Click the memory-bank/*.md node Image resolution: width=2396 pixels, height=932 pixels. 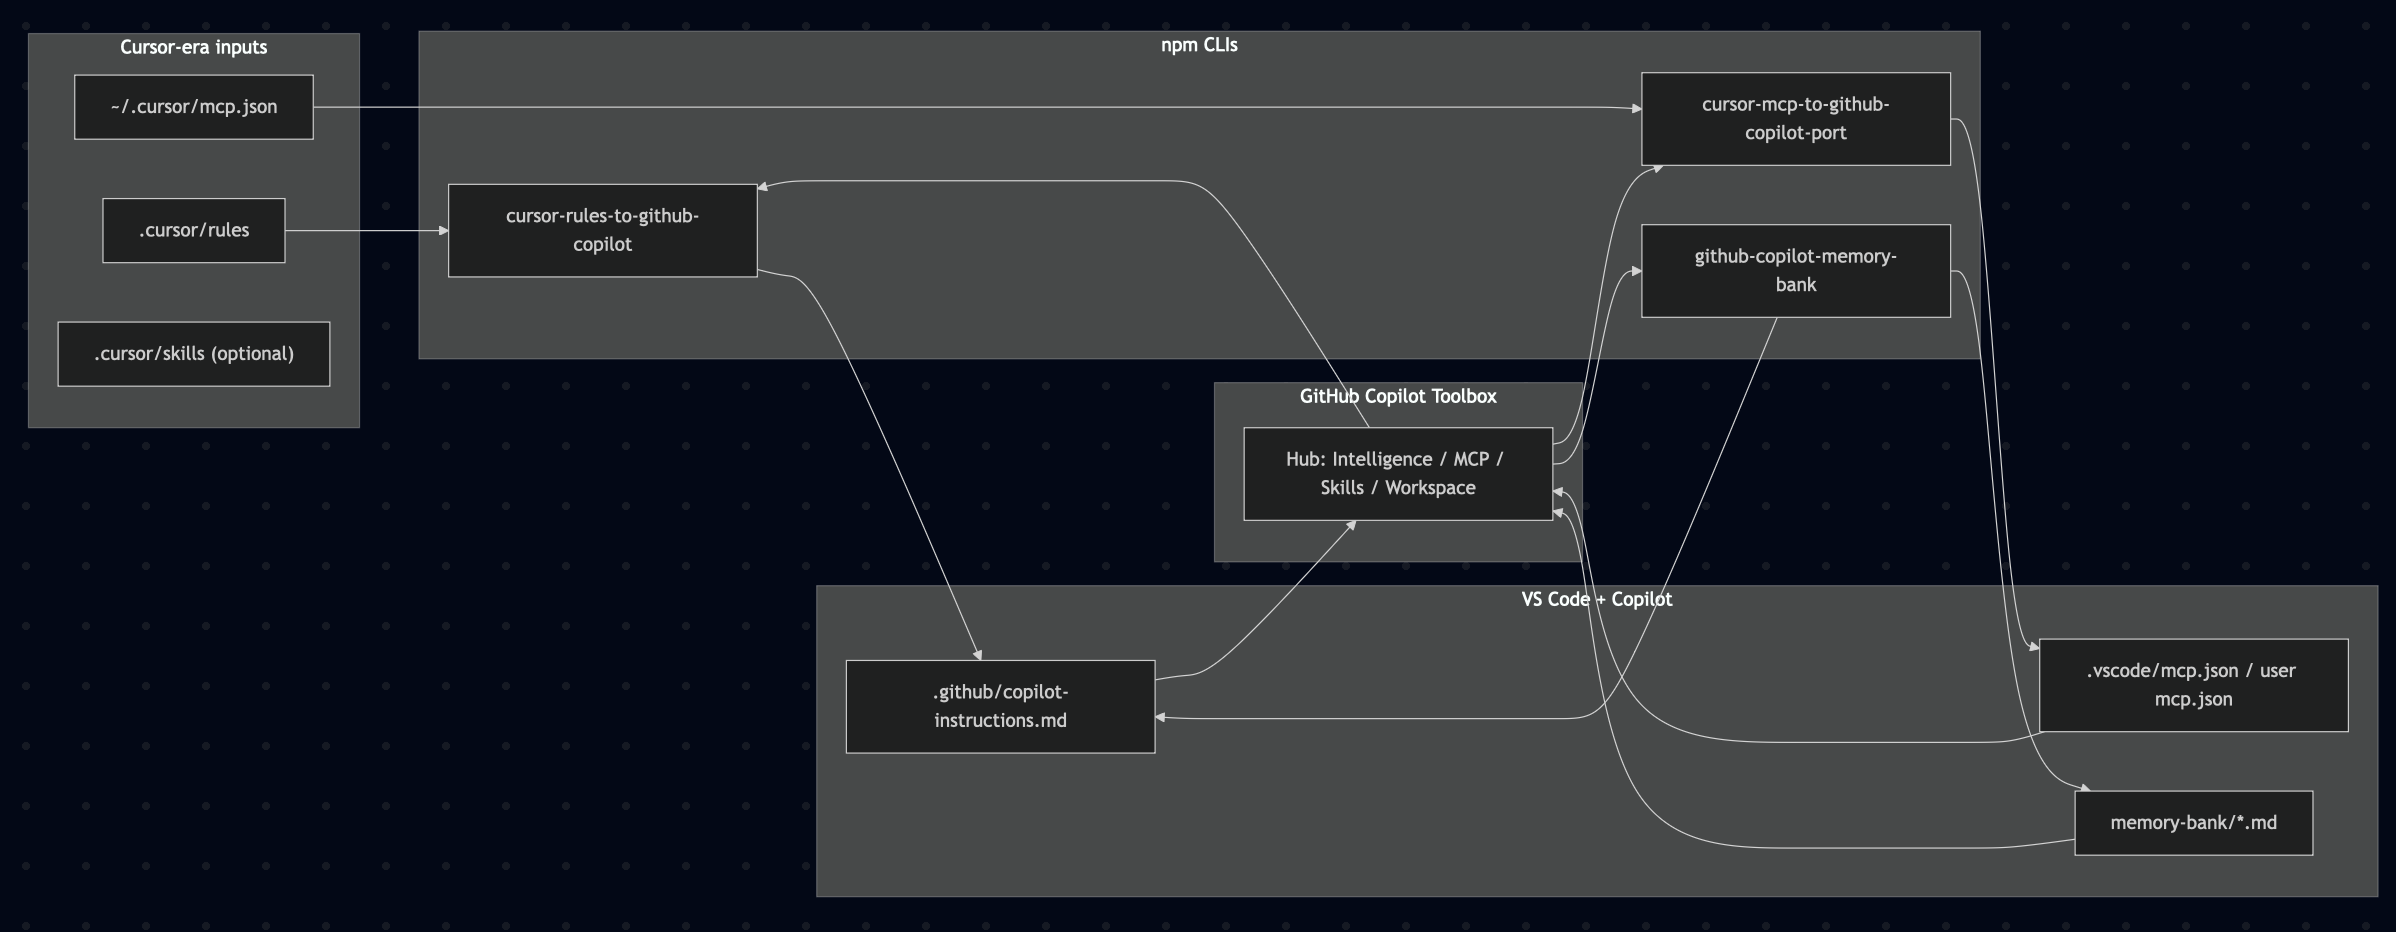click(x=2194, y=822)
